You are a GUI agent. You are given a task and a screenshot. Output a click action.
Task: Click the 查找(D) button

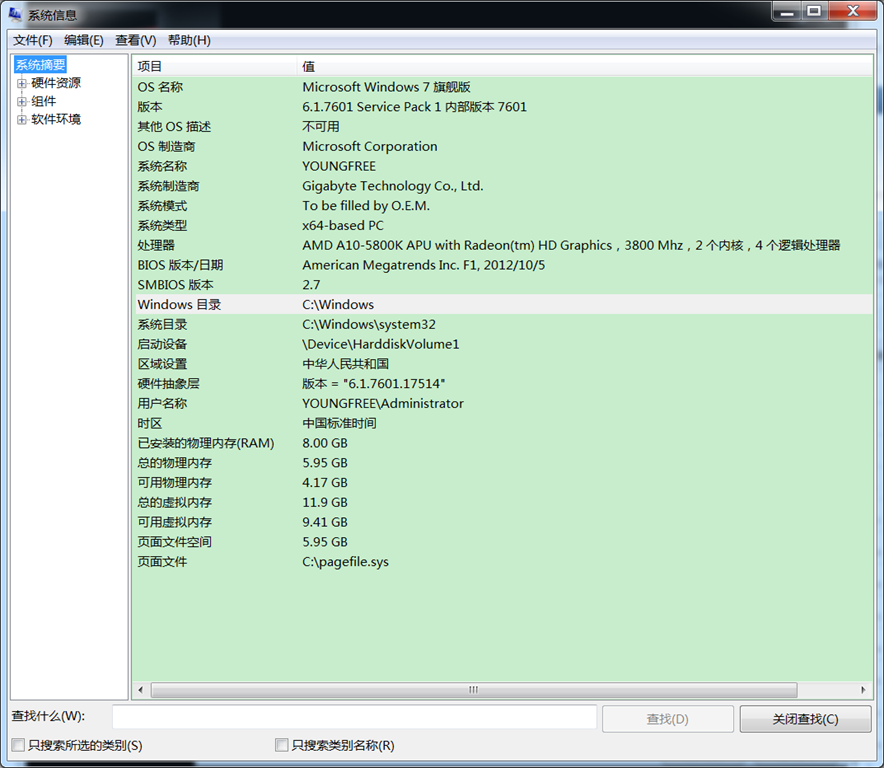(x=668, y=719)
